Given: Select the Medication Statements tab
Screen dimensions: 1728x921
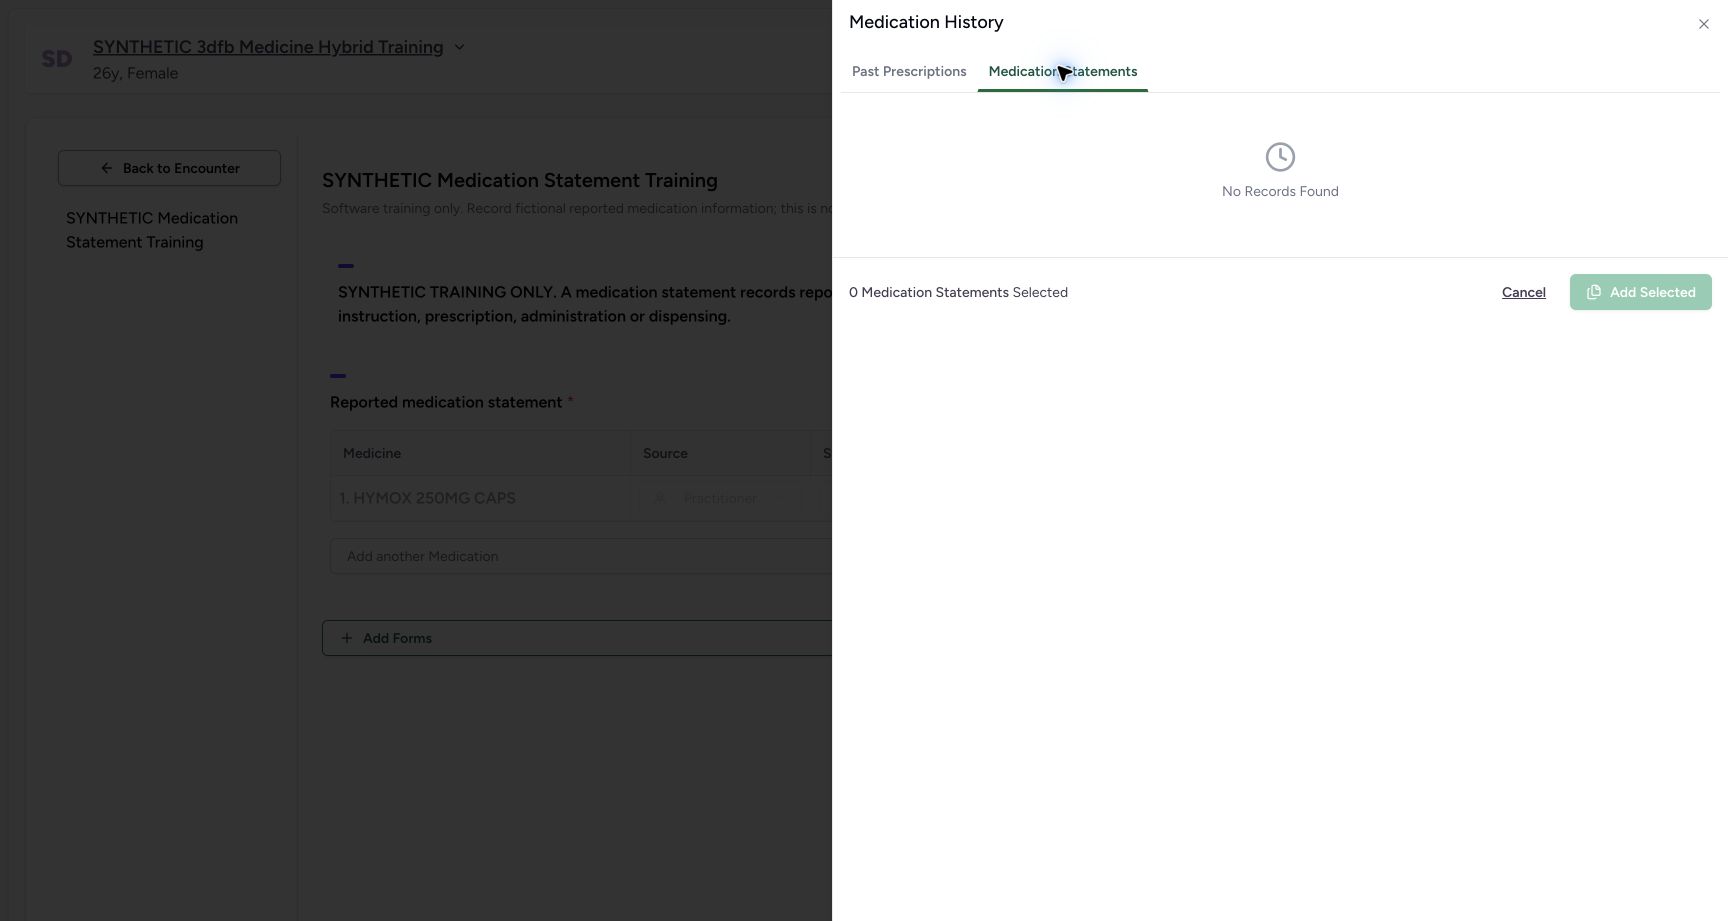Looking at the screenshot, I should click(x=1062, y=72).
